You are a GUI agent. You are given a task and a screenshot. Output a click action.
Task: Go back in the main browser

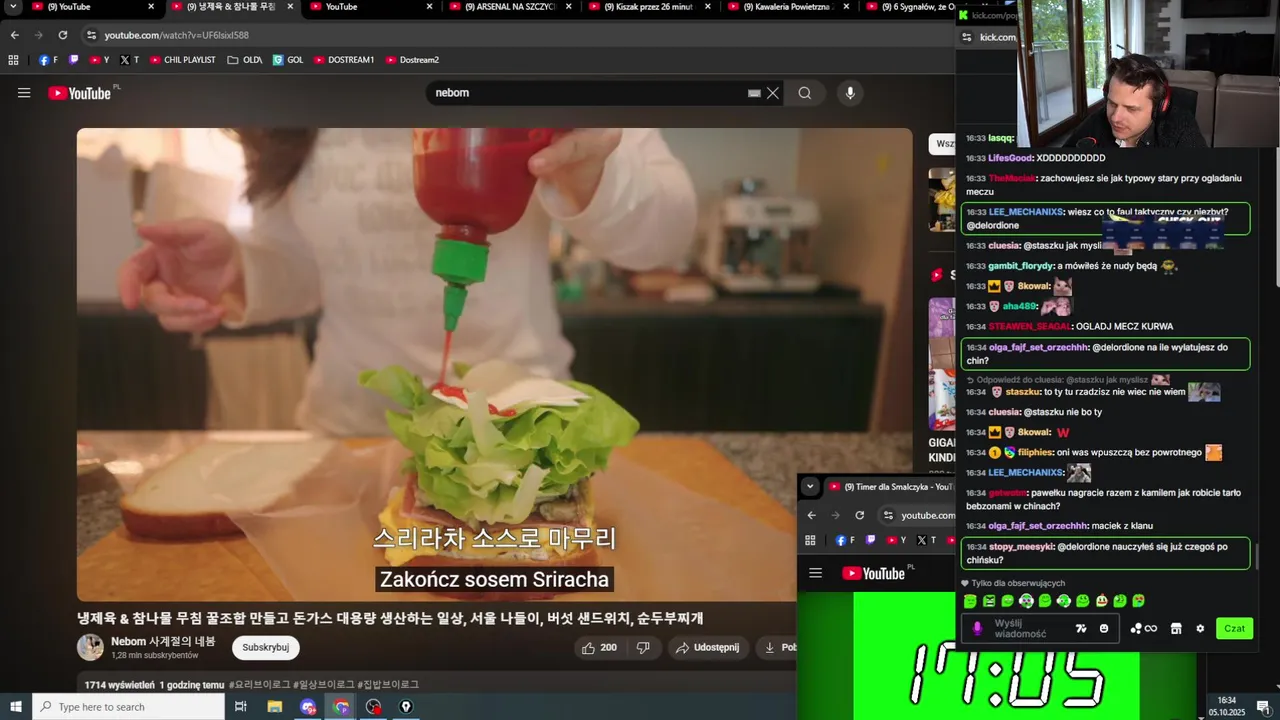point(14,35)
